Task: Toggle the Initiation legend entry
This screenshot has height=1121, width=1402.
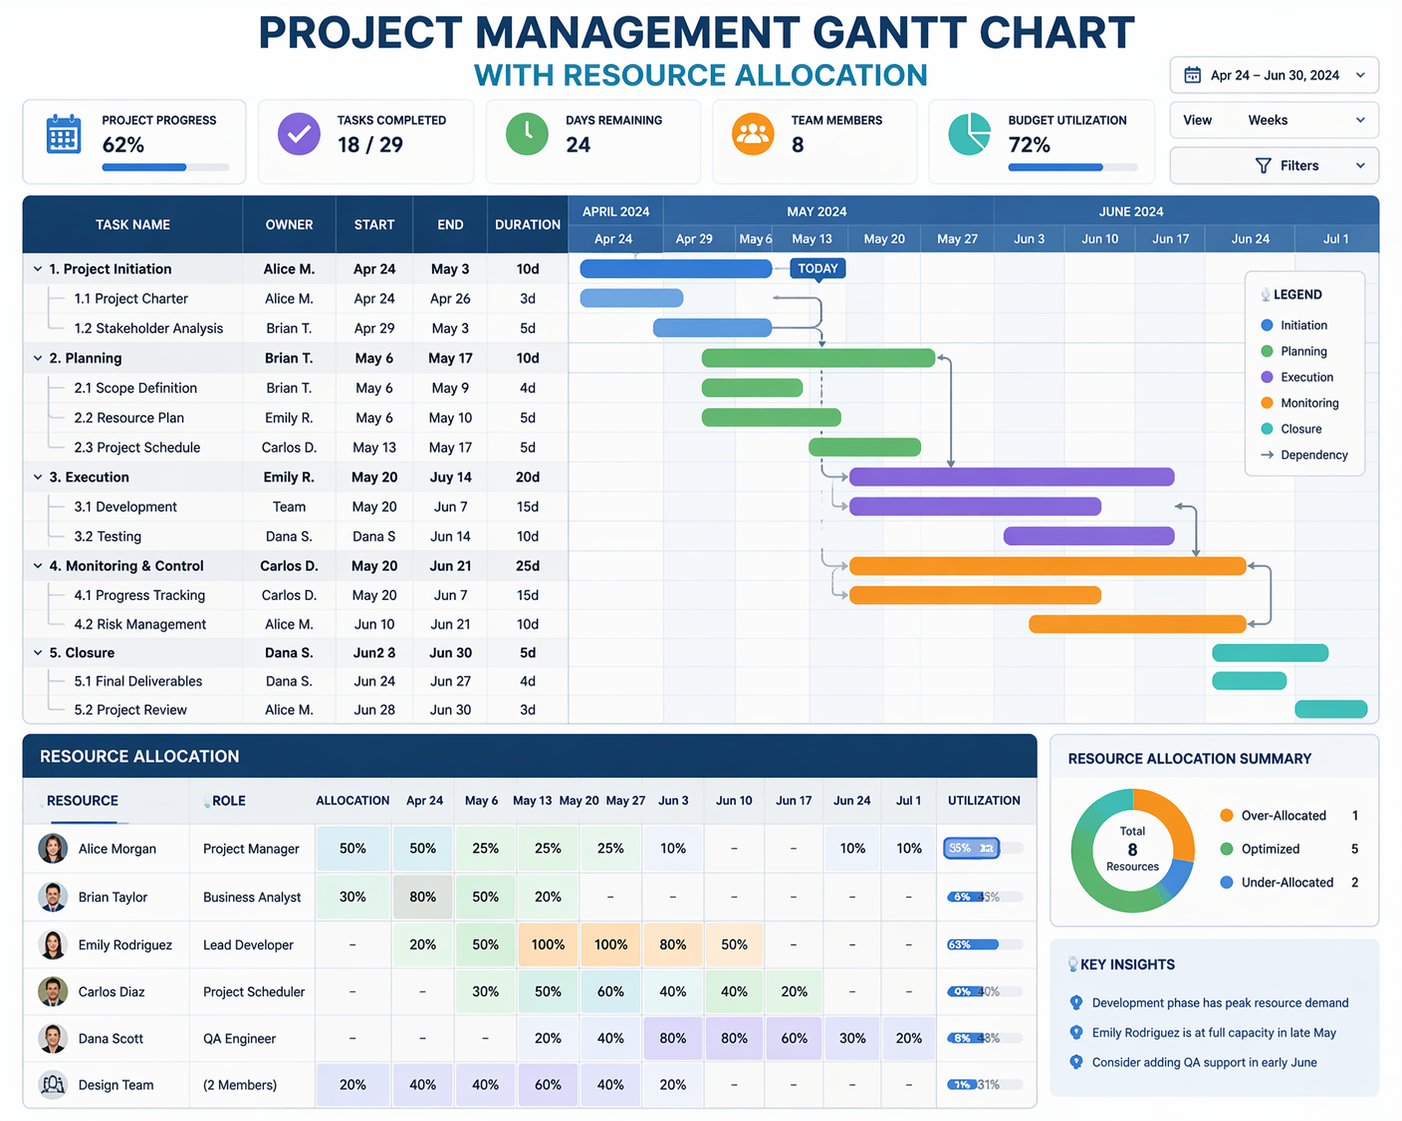Action: pos(1294,325)
